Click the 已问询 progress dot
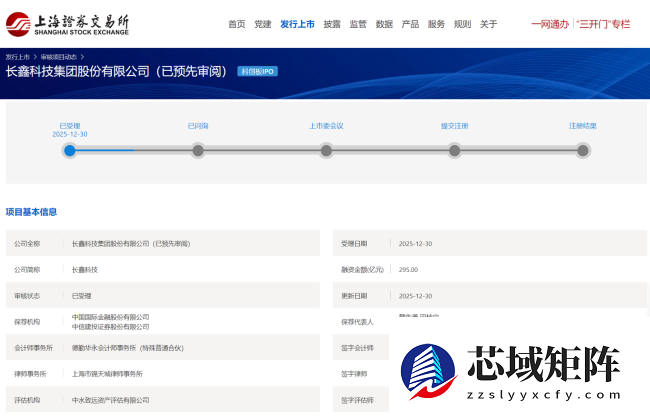 point(198,150)
